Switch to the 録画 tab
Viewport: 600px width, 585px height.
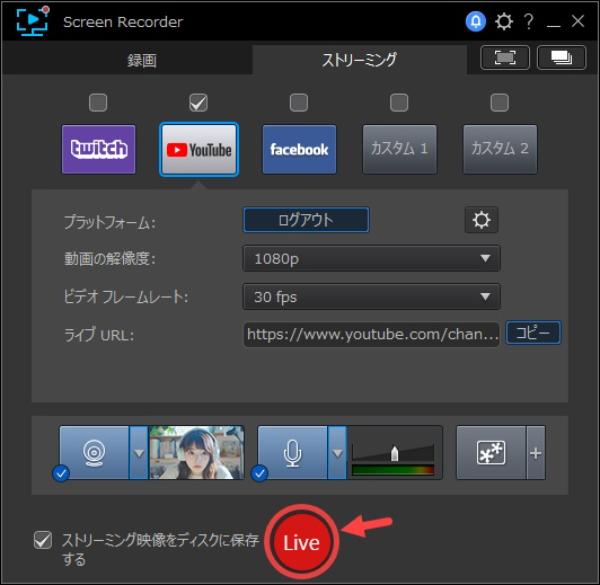click(127, 60)
